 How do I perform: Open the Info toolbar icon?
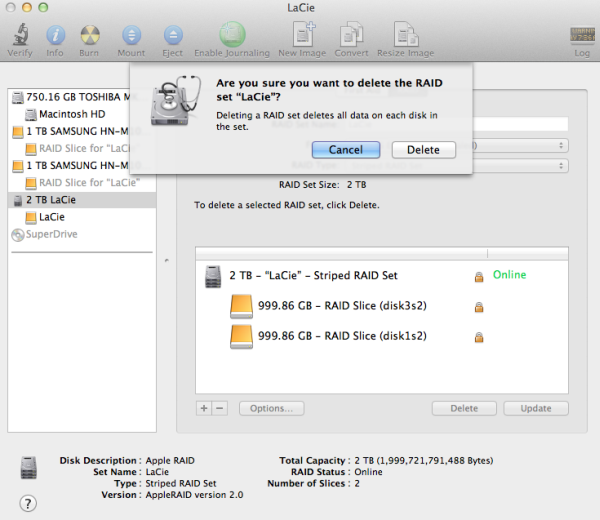[x=55, y=35]
